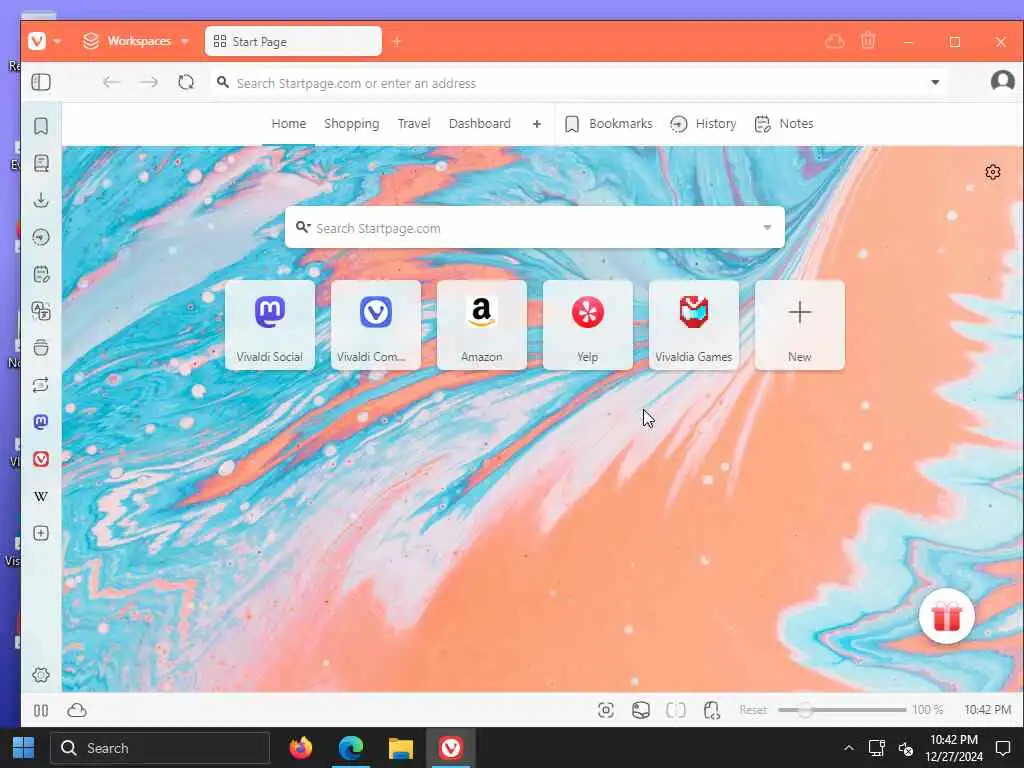Expand address bar typed history dropdown
Screen dimensions: 1024x768
coord(935,82)
